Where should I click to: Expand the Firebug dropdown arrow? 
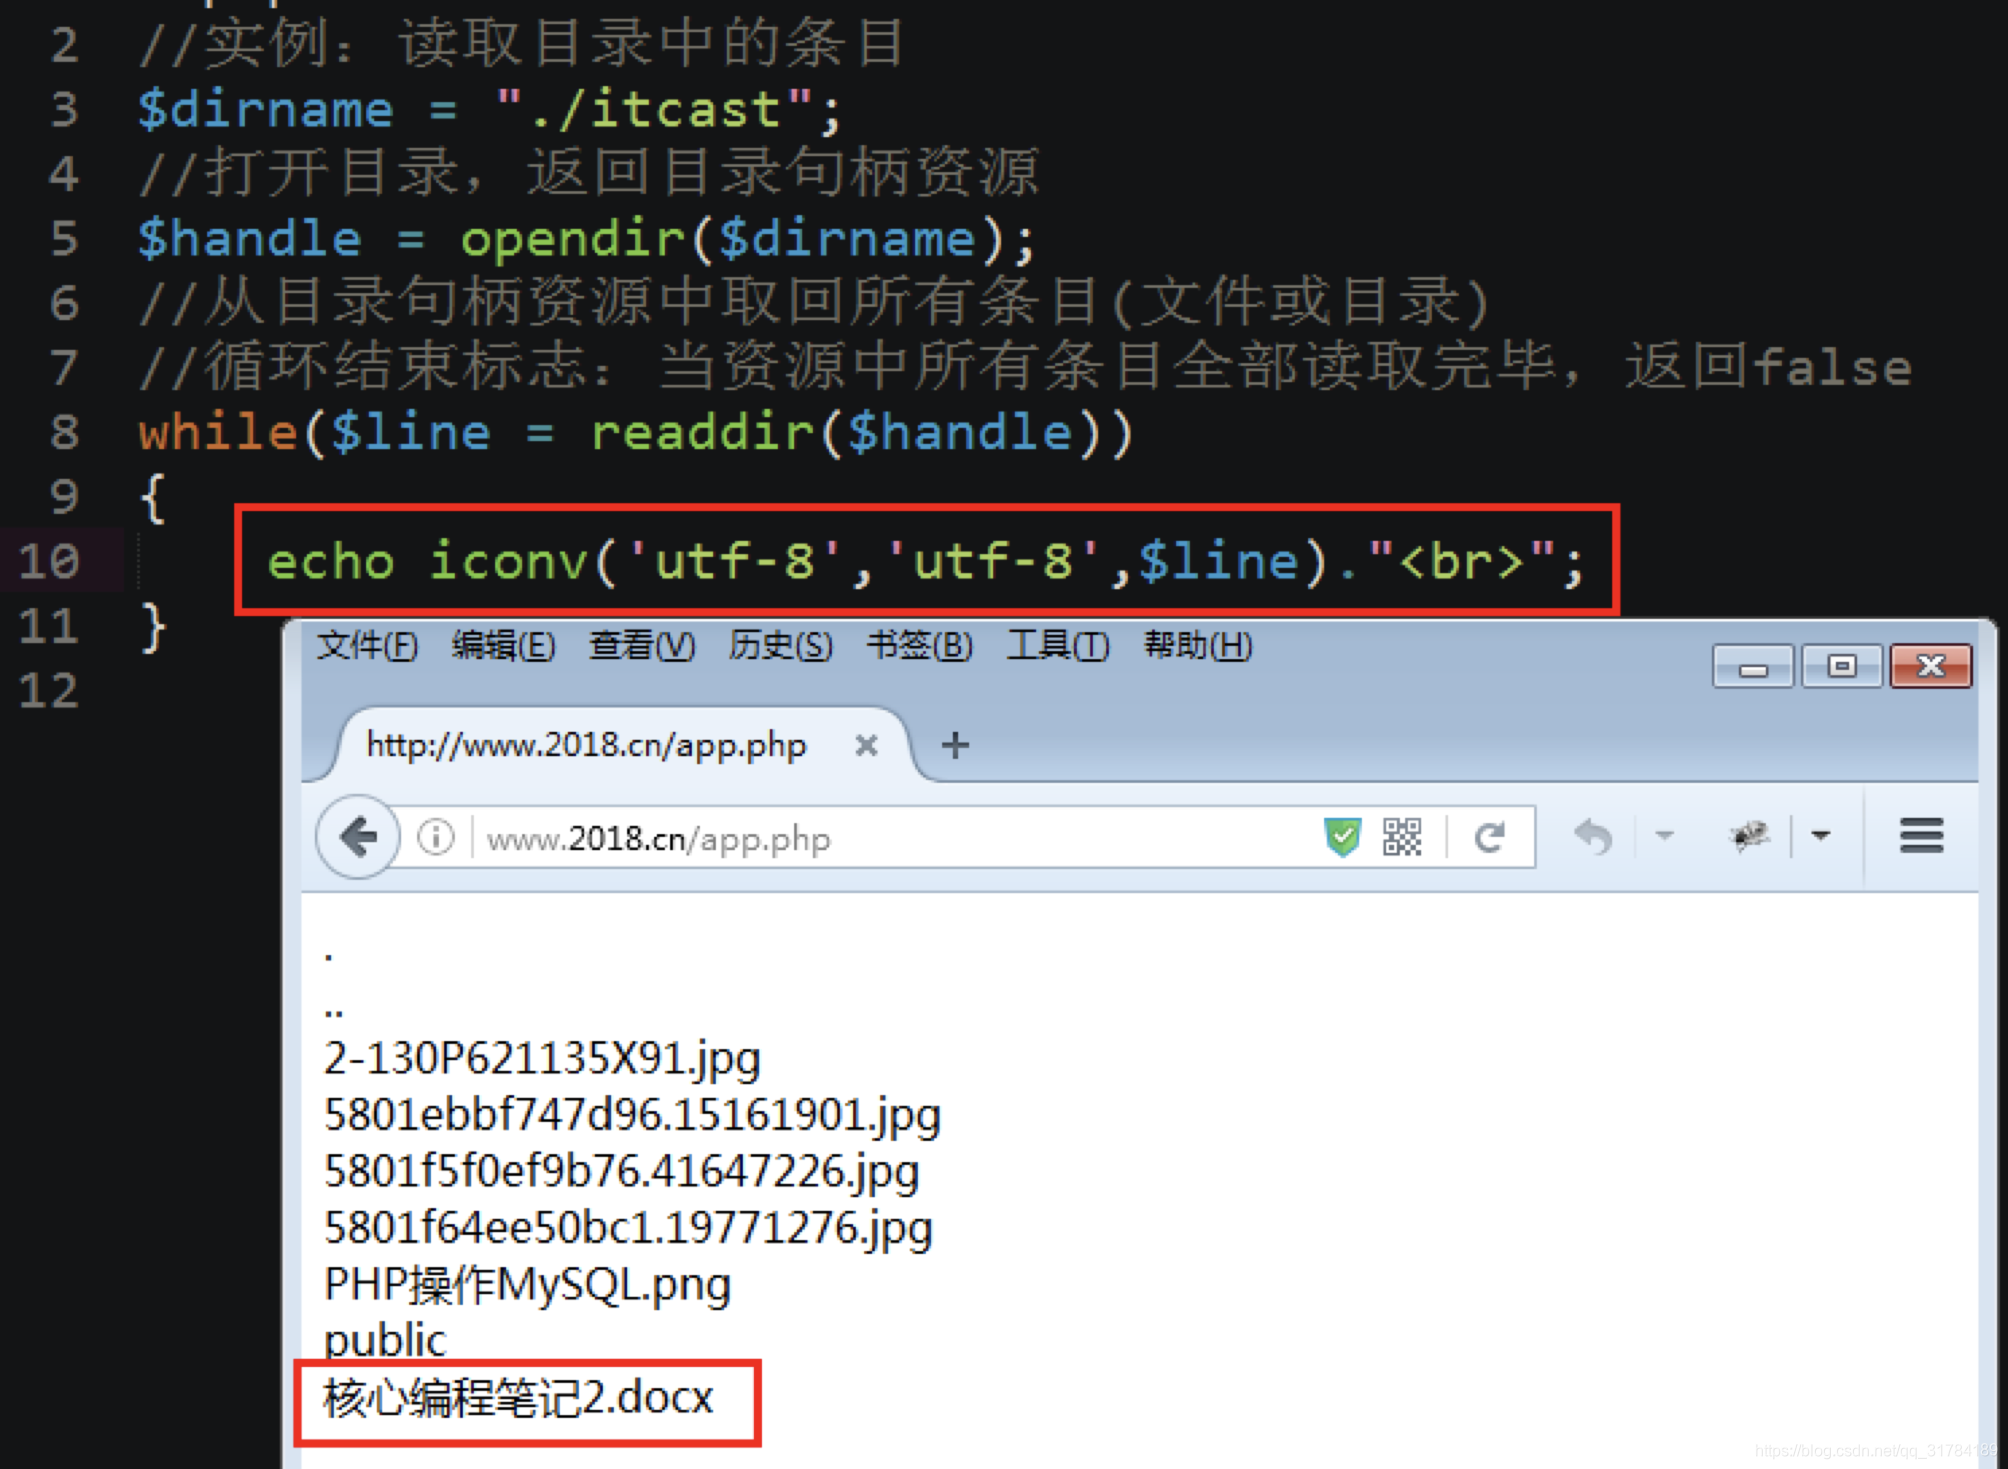(x=1821, y=835)
